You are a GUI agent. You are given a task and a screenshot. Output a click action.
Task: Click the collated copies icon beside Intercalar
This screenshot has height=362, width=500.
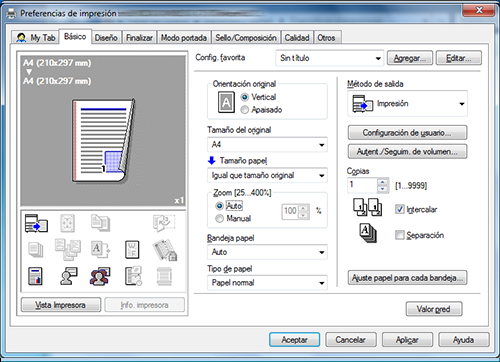(x=368, y=207)
